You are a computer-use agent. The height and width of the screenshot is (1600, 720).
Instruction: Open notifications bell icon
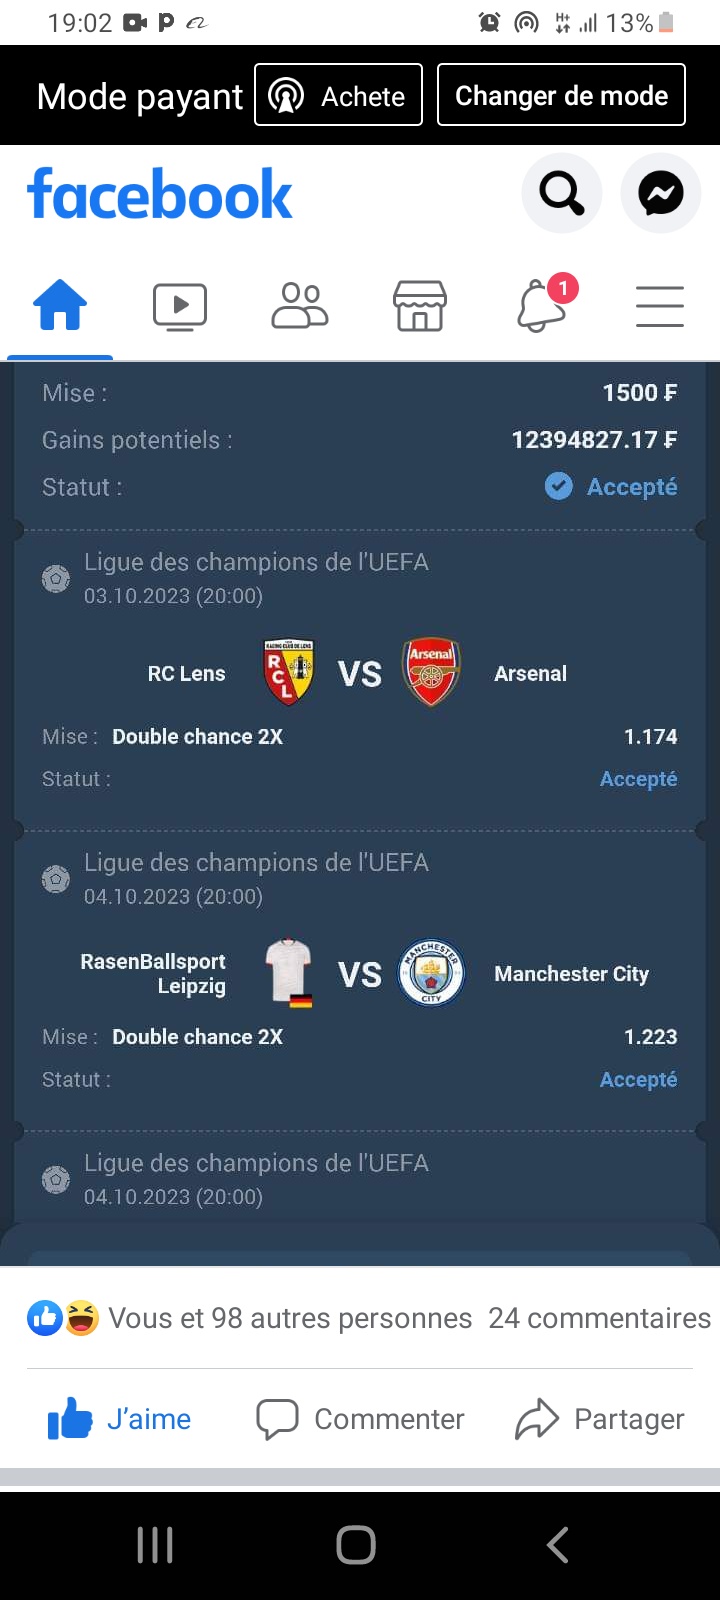coord(542,306)
